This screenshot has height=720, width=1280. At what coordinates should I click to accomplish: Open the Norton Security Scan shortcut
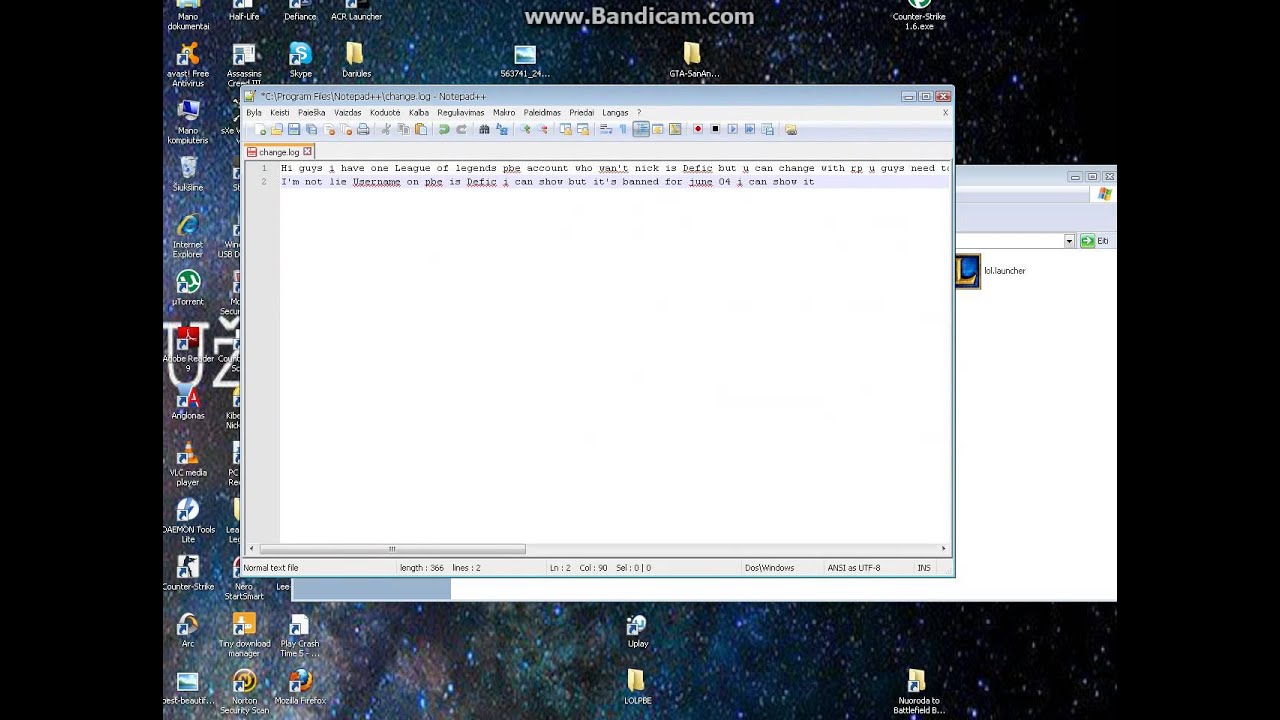244,692
